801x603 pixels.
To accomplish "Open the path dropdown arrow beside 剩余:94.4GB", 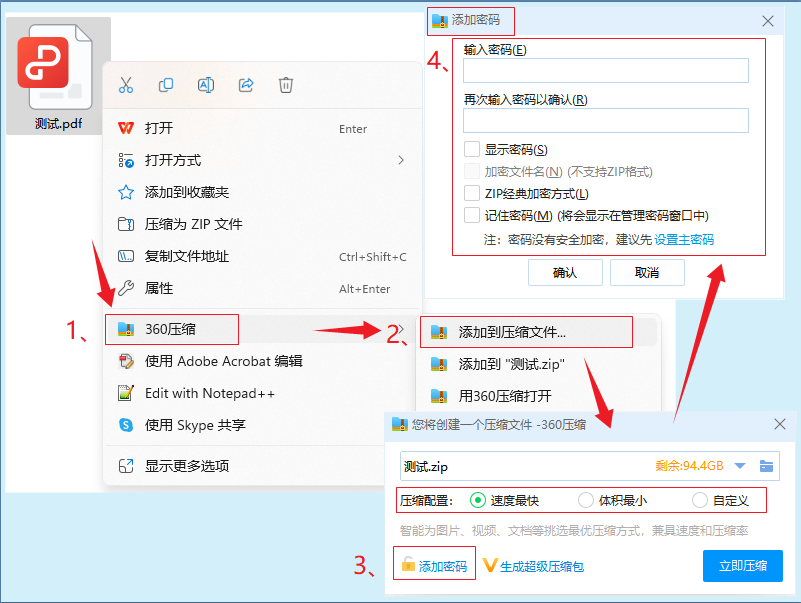I will (x=740, y=466).
